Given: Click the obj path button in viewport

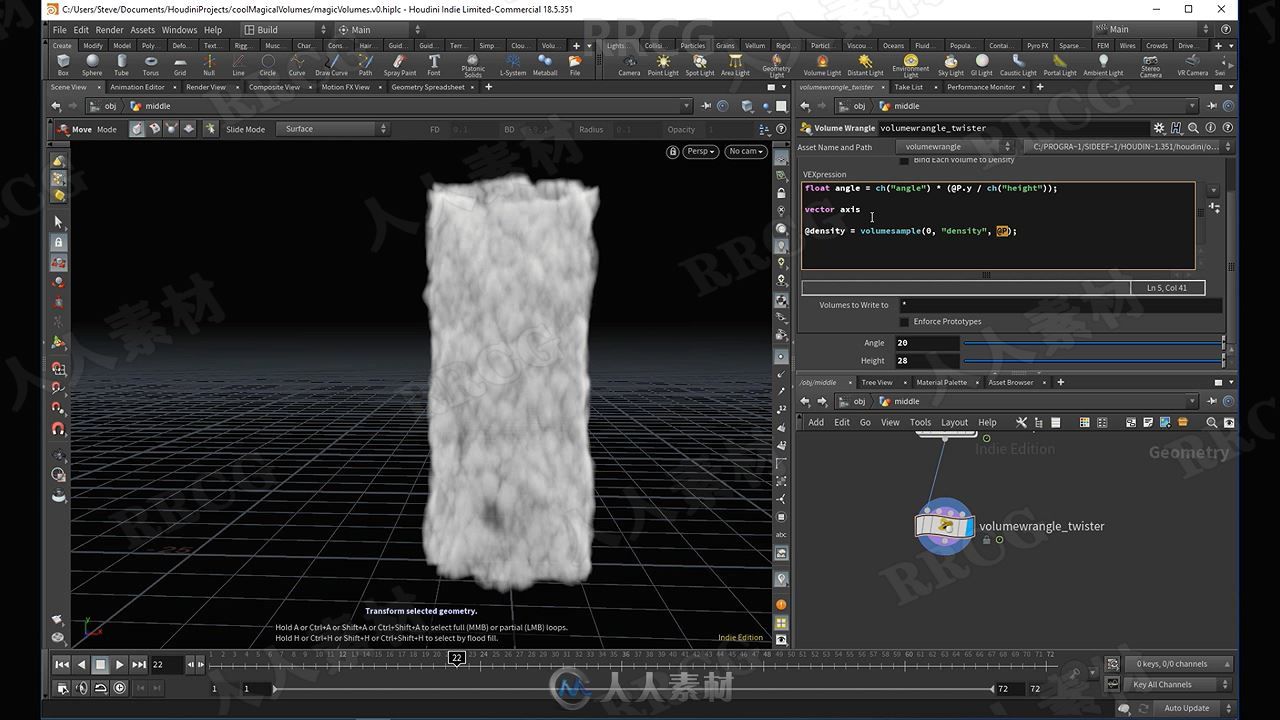Looking at the screenshot, I should pyautogui.click(x=110, y=106).
